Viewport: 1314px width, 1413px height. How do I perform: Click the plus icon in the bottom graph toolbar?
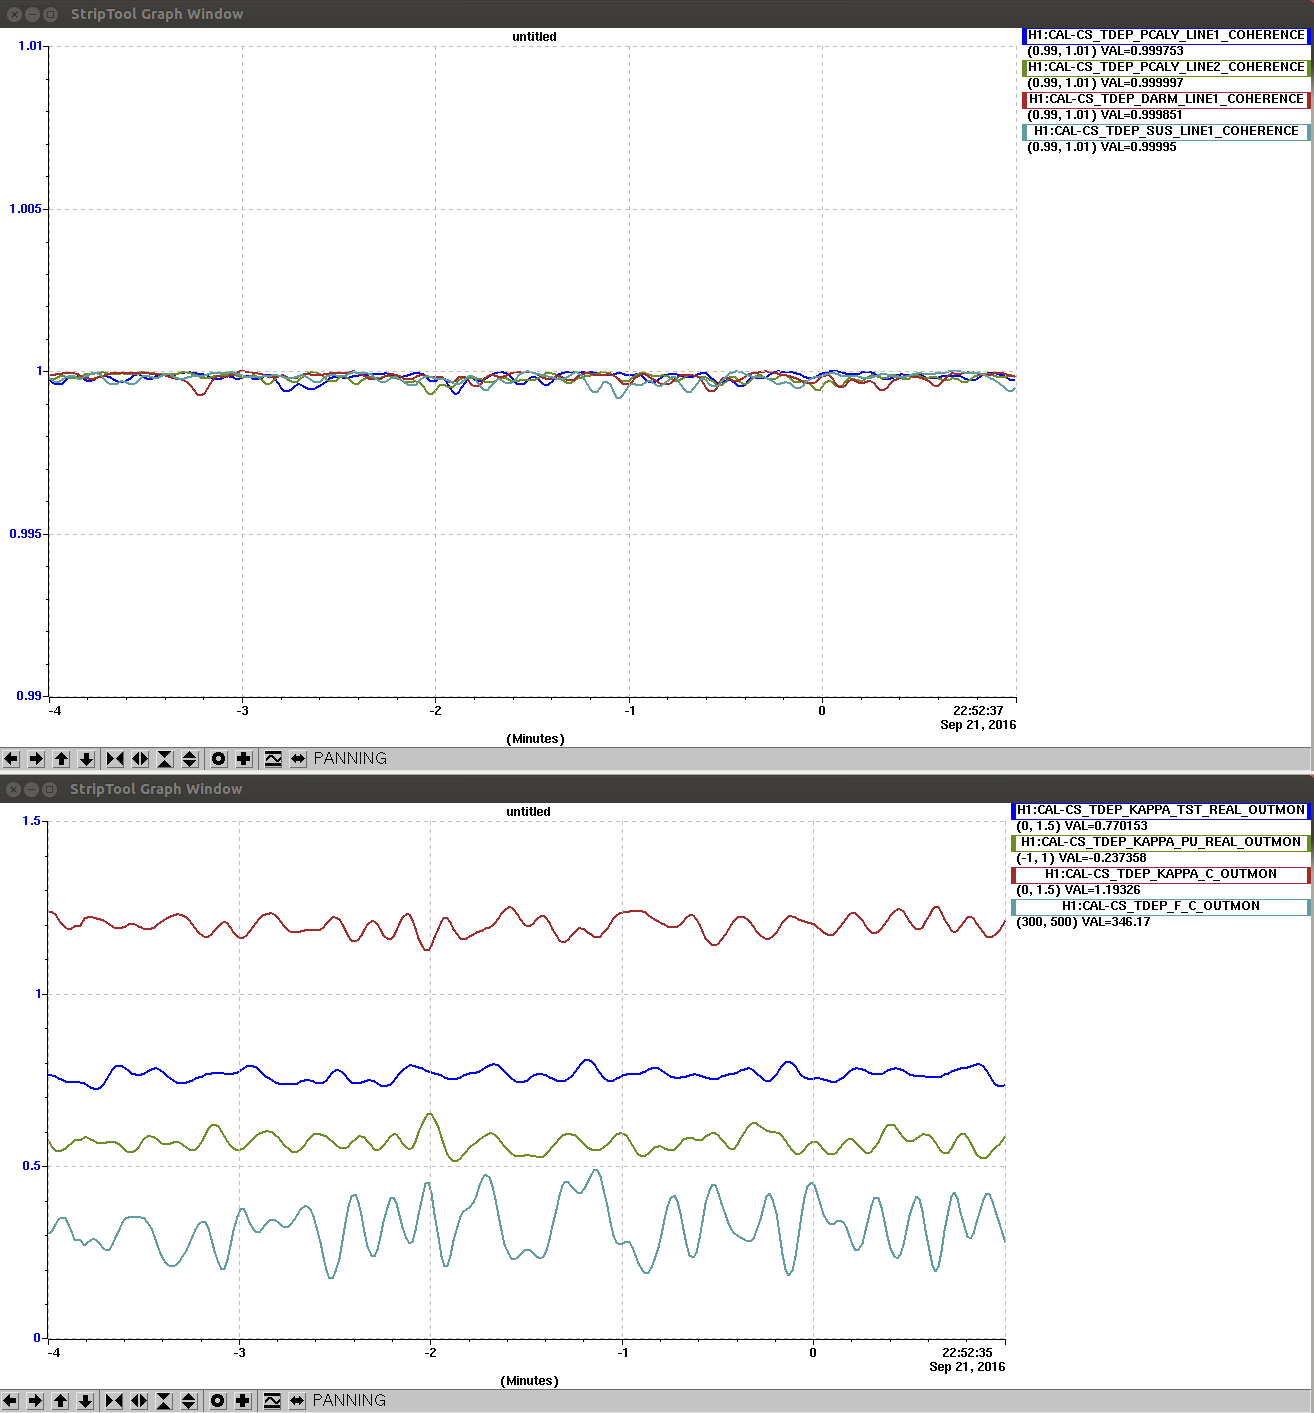coord(242,1401)
